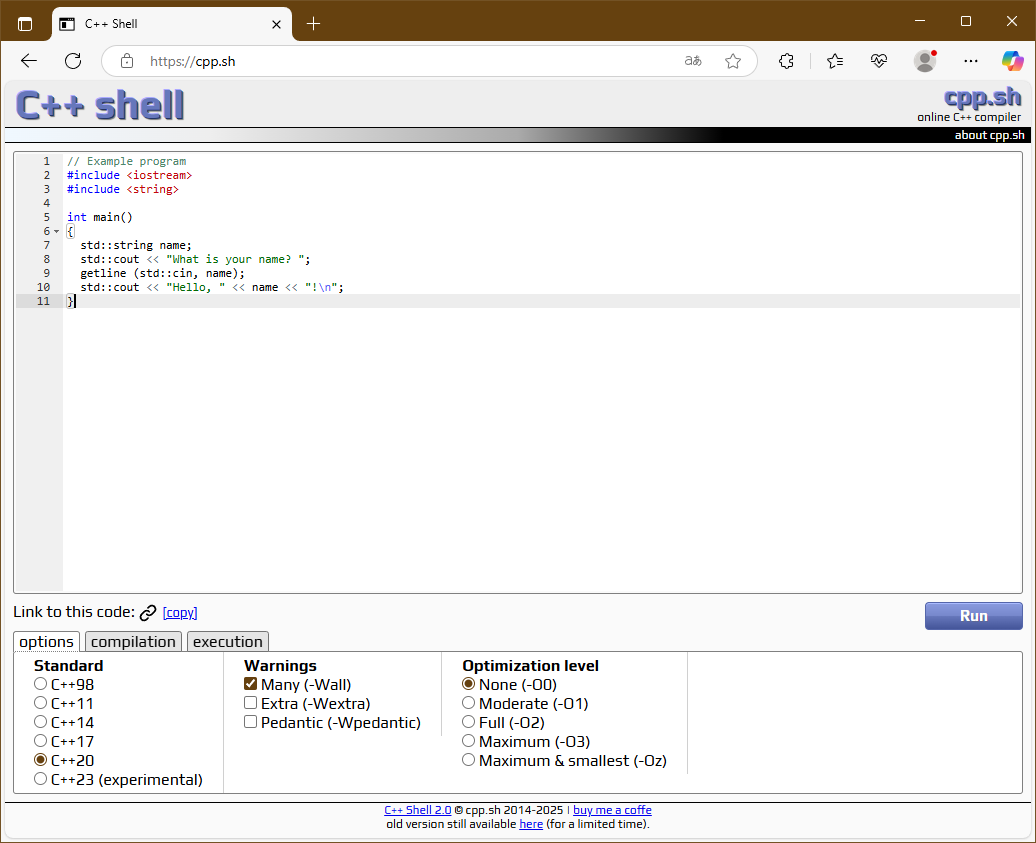Viewport: 1036px width, 843px height.
Task: Select C++98 standard
Action: (41, 684)
